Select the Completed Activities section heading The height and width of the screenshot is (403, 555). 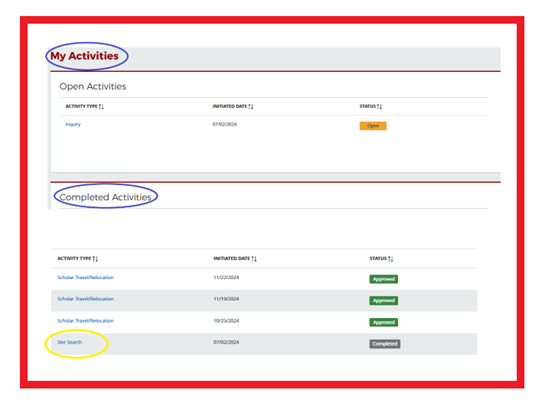tap(105, 197)
